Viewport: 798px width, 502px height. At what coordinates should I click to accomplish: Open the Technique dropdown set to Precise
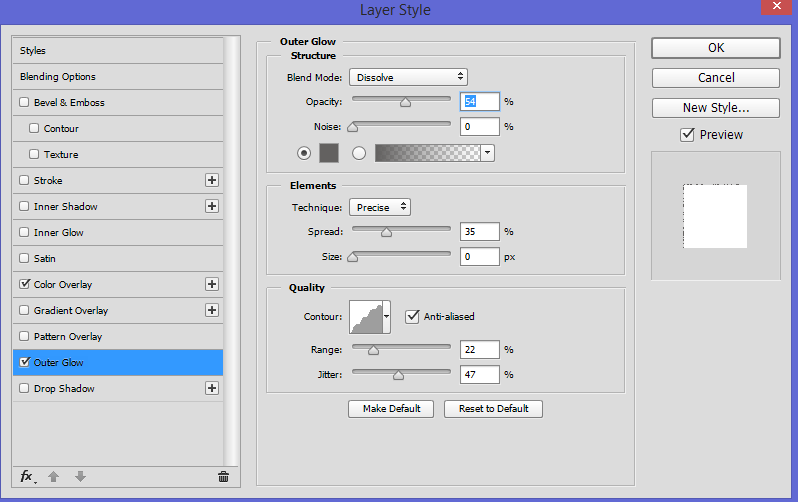click(x=379, y=207)
